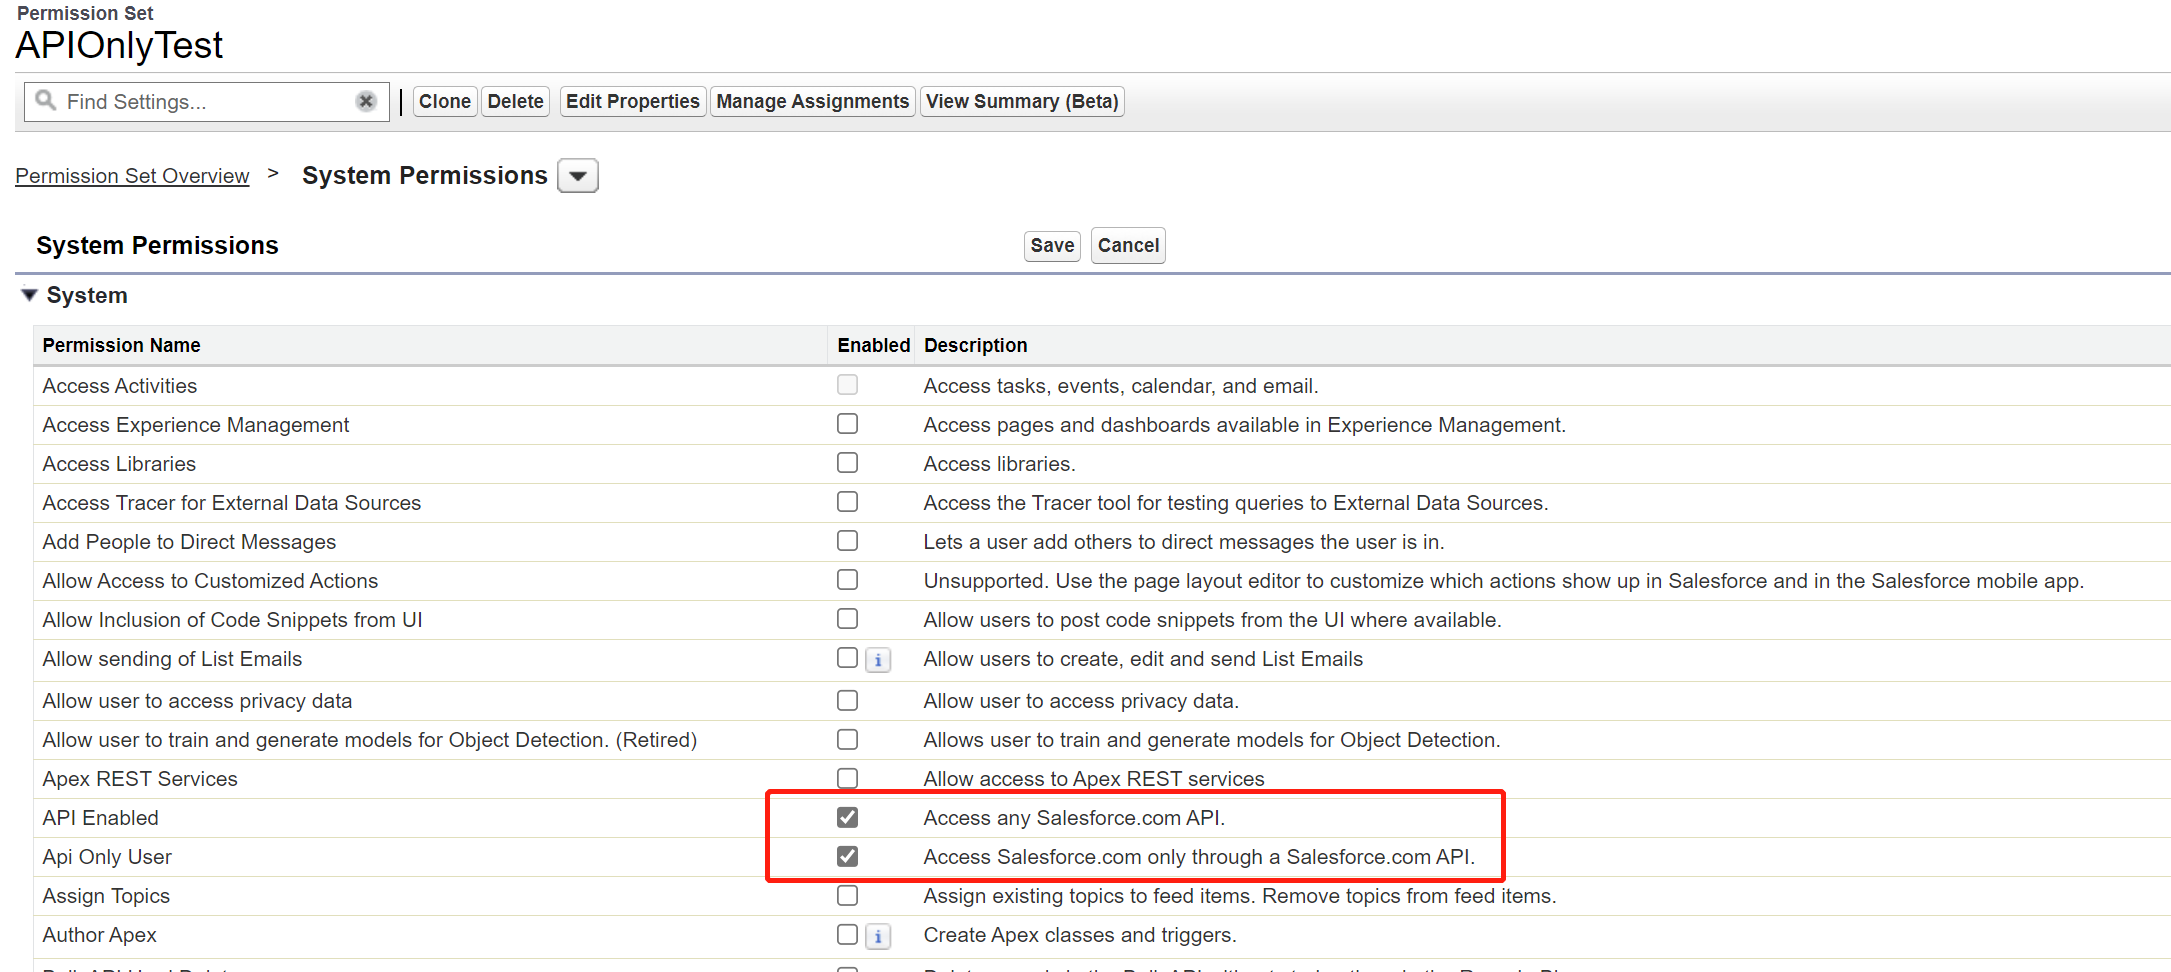Open View Summary (Beta)
Viewport: 2171px width, 972px height.
coord(1022,101)
